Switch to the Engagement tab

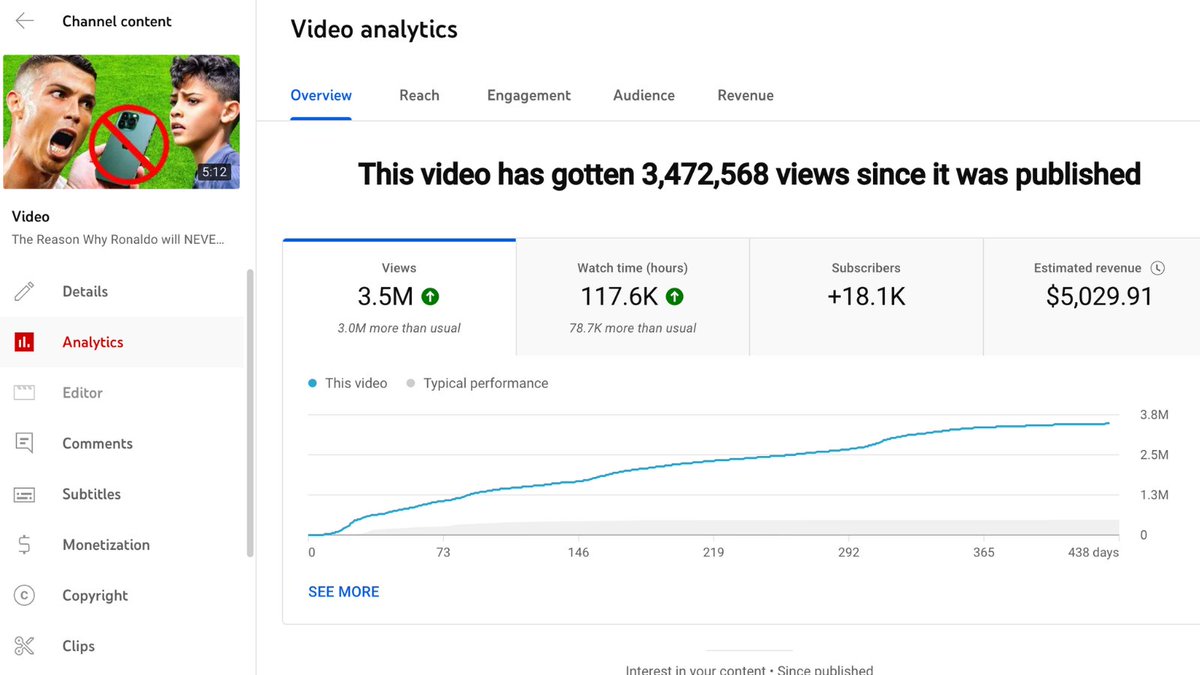coord(529,95)
